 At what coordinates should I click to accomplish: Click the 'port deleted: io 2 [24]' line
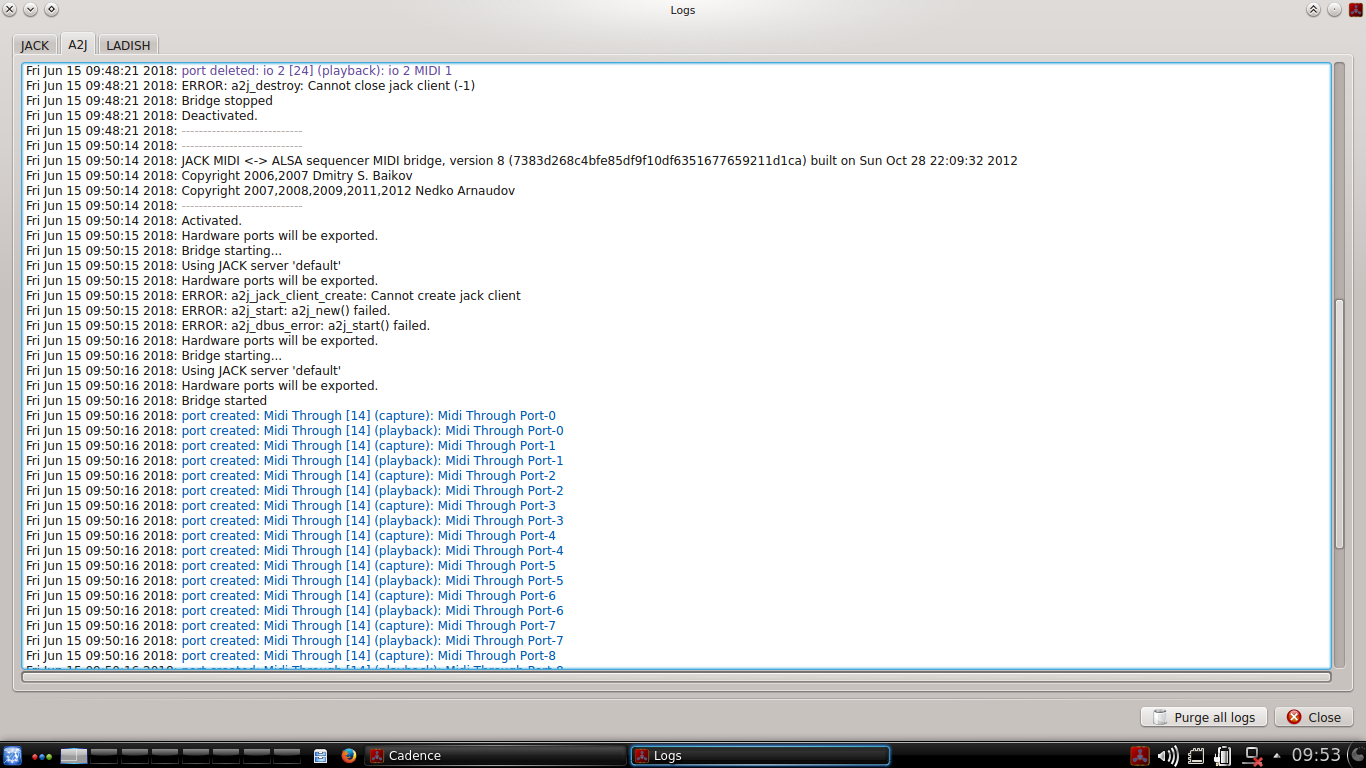click(x=239, y=71)
